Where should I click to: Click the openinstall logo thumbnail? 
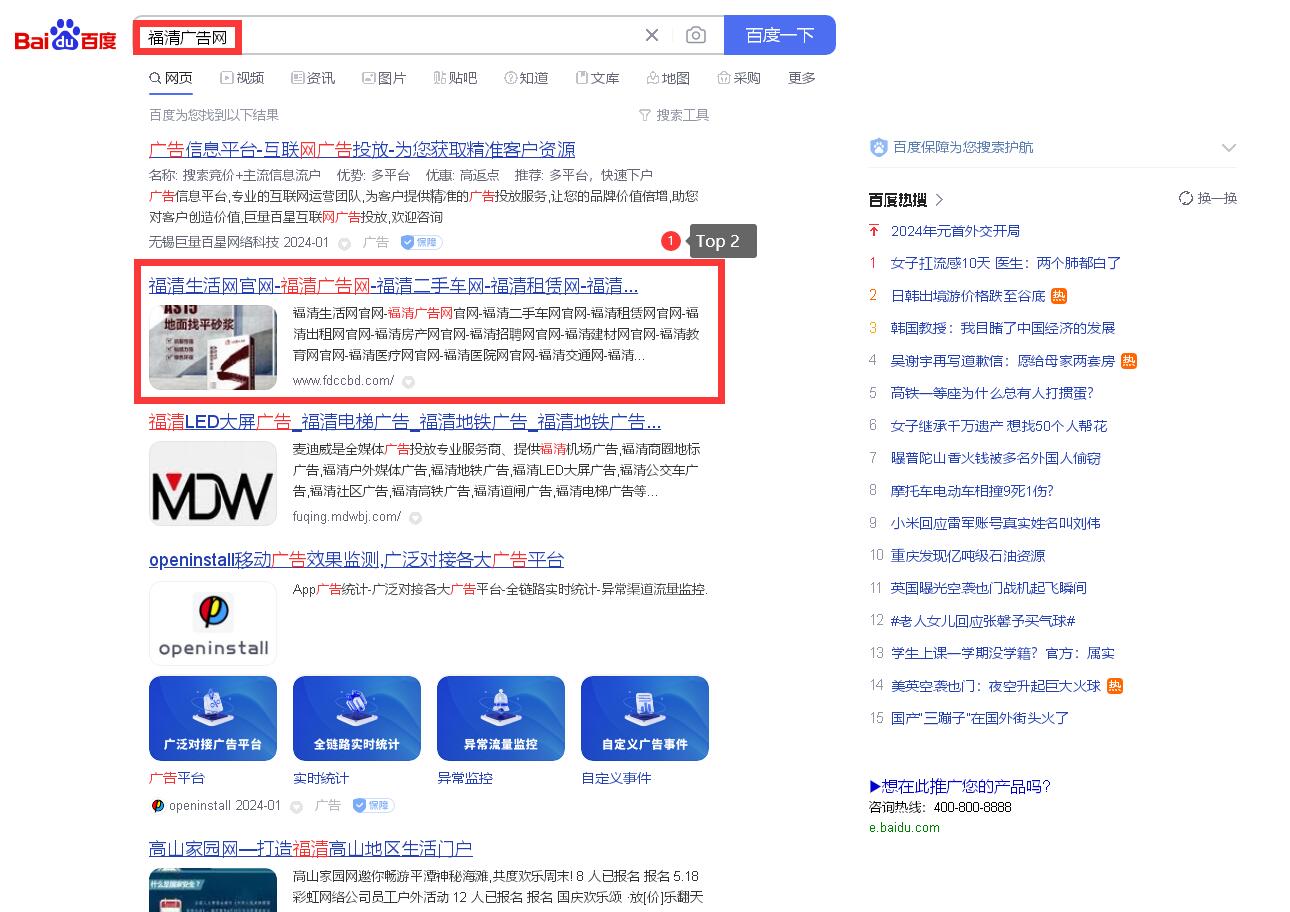click(213, 622)
